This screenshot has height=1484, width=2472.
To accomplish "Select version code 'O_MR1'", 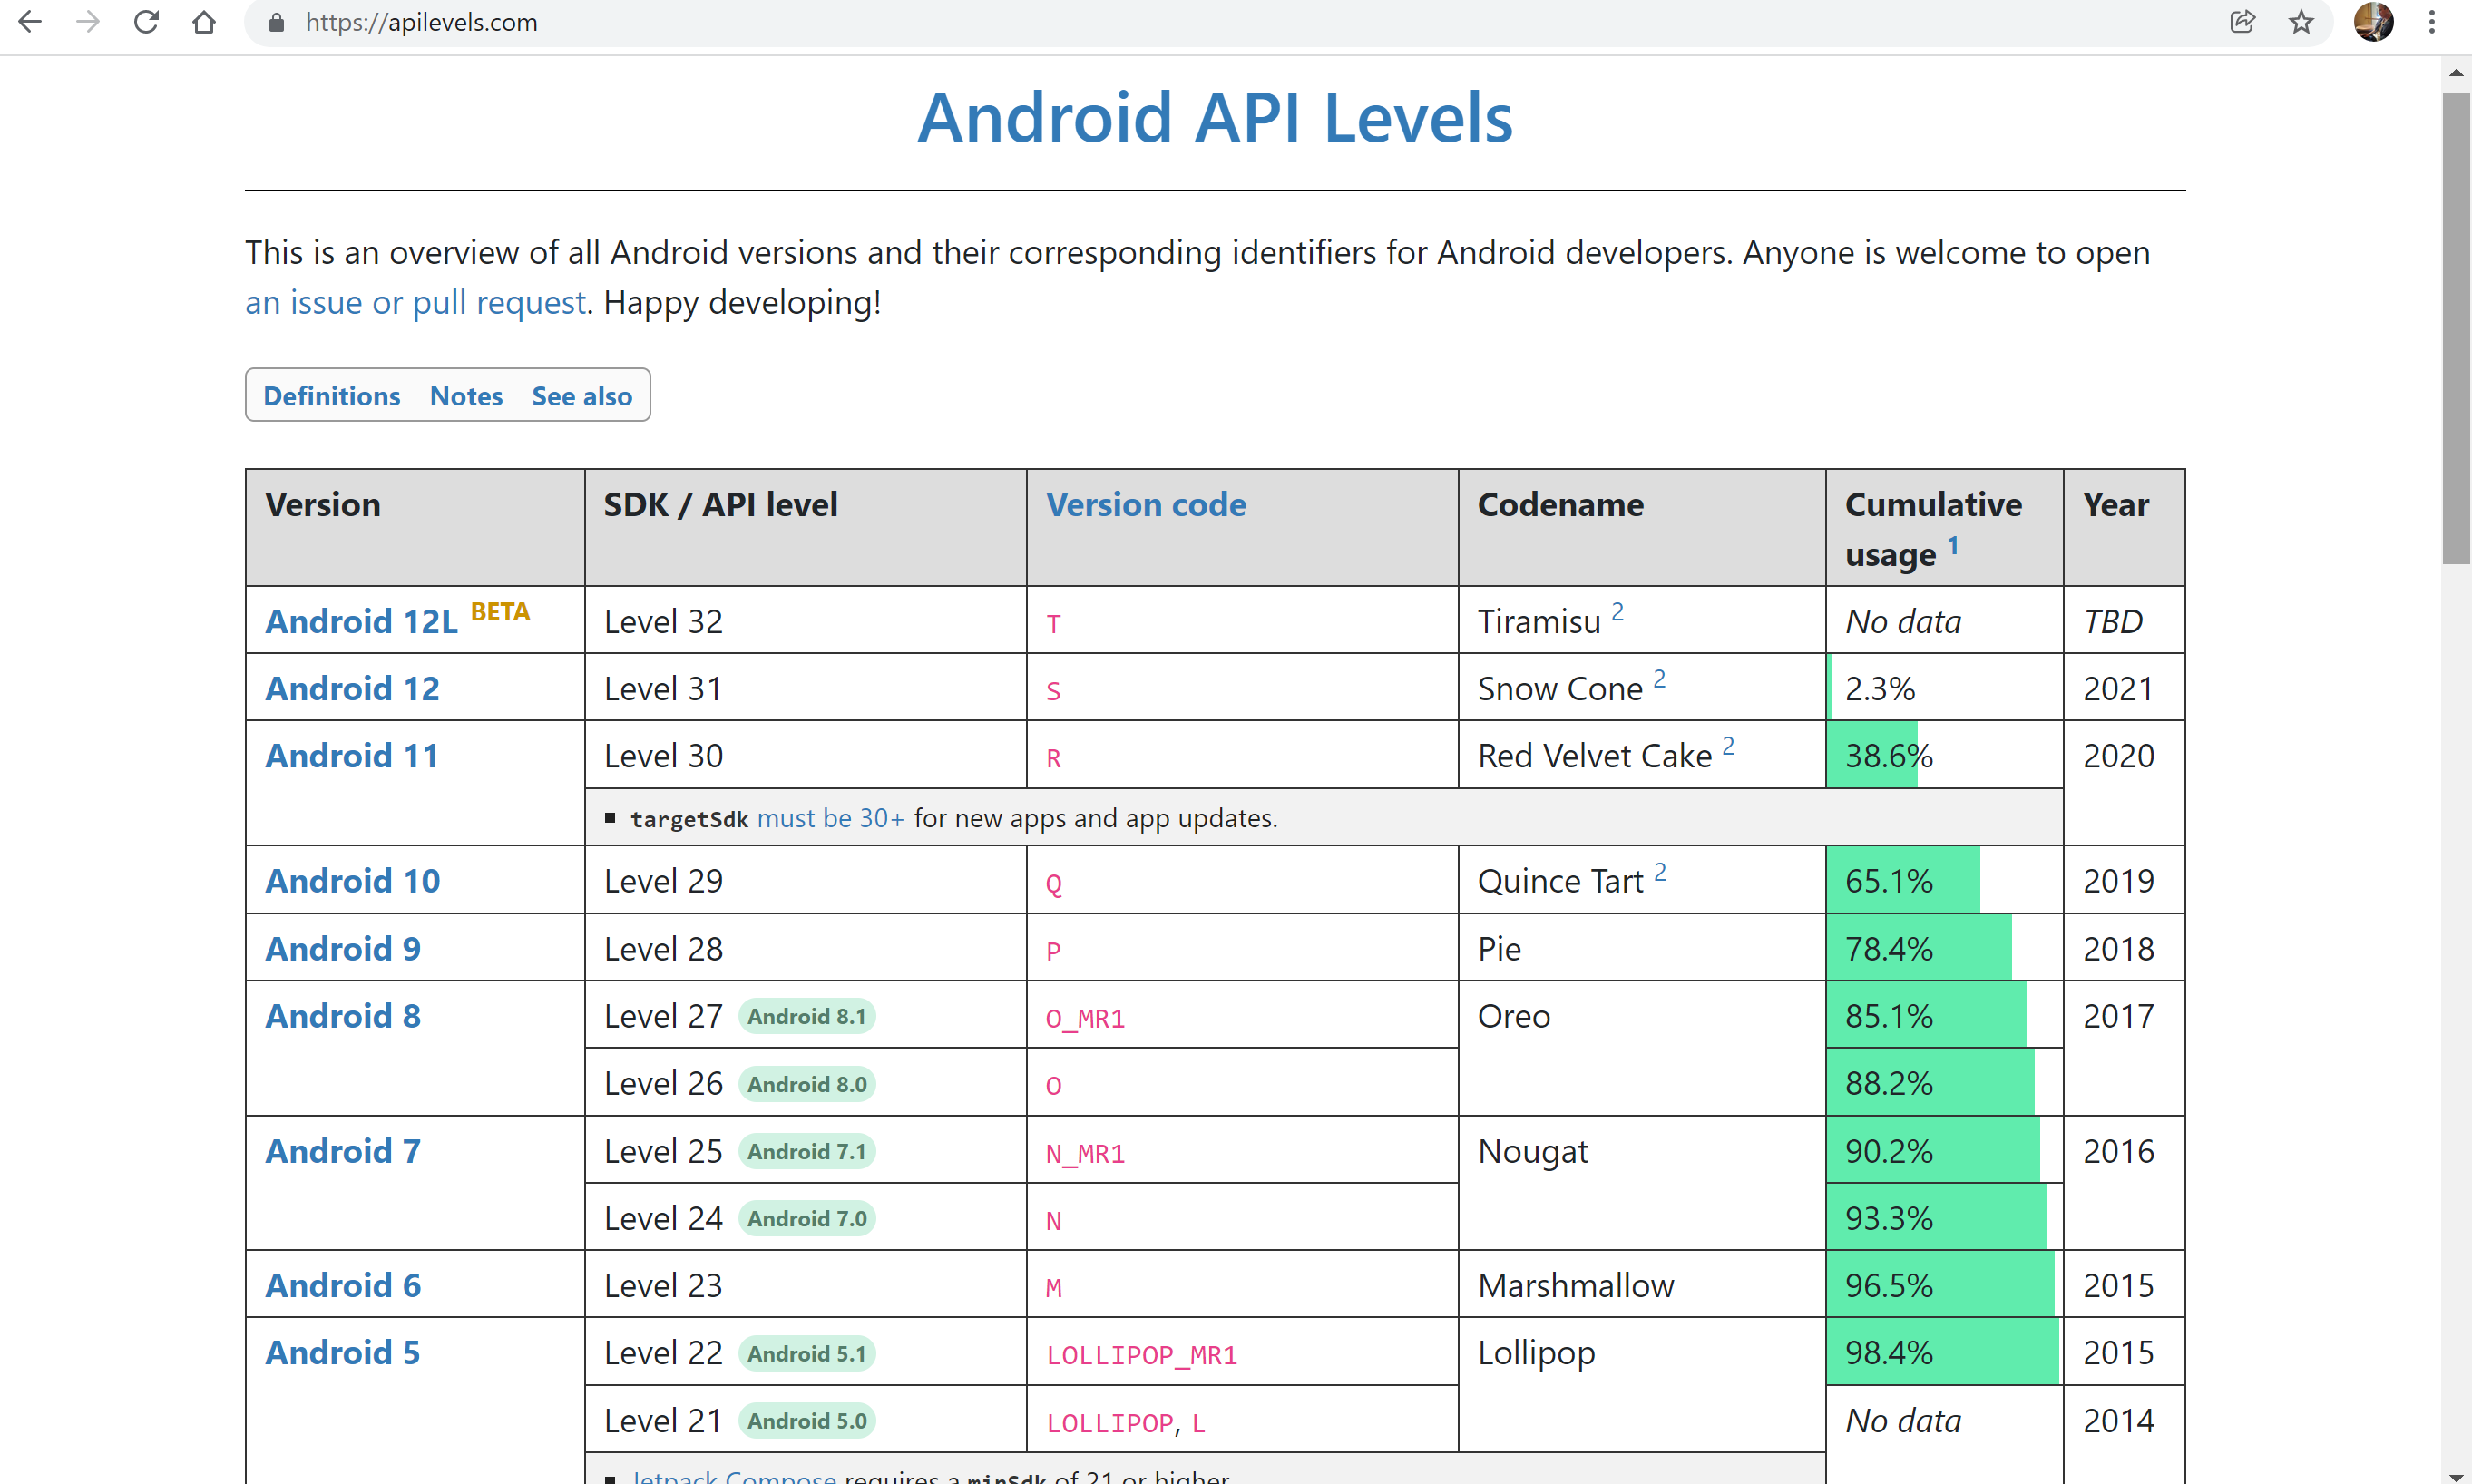I will [x=1085, y=1018].
